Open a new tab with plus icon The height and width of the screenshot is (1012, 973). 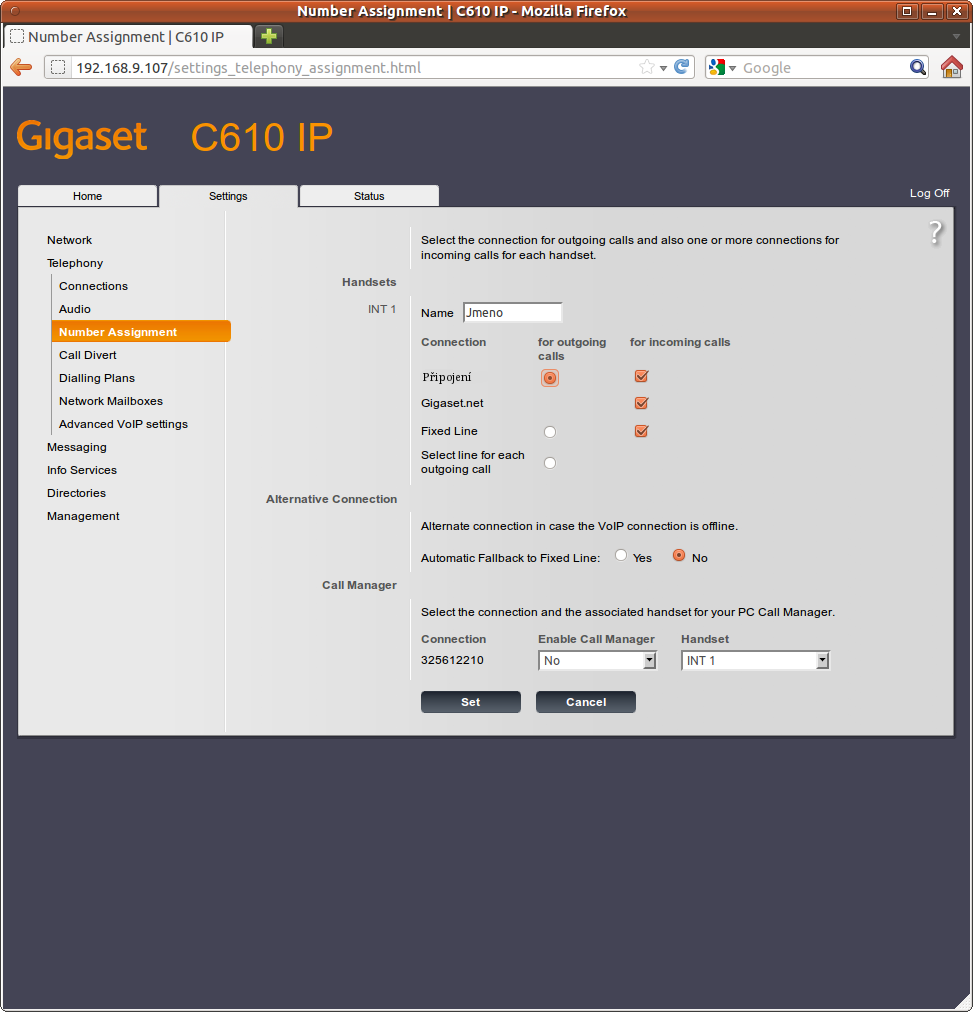[269, 36]
